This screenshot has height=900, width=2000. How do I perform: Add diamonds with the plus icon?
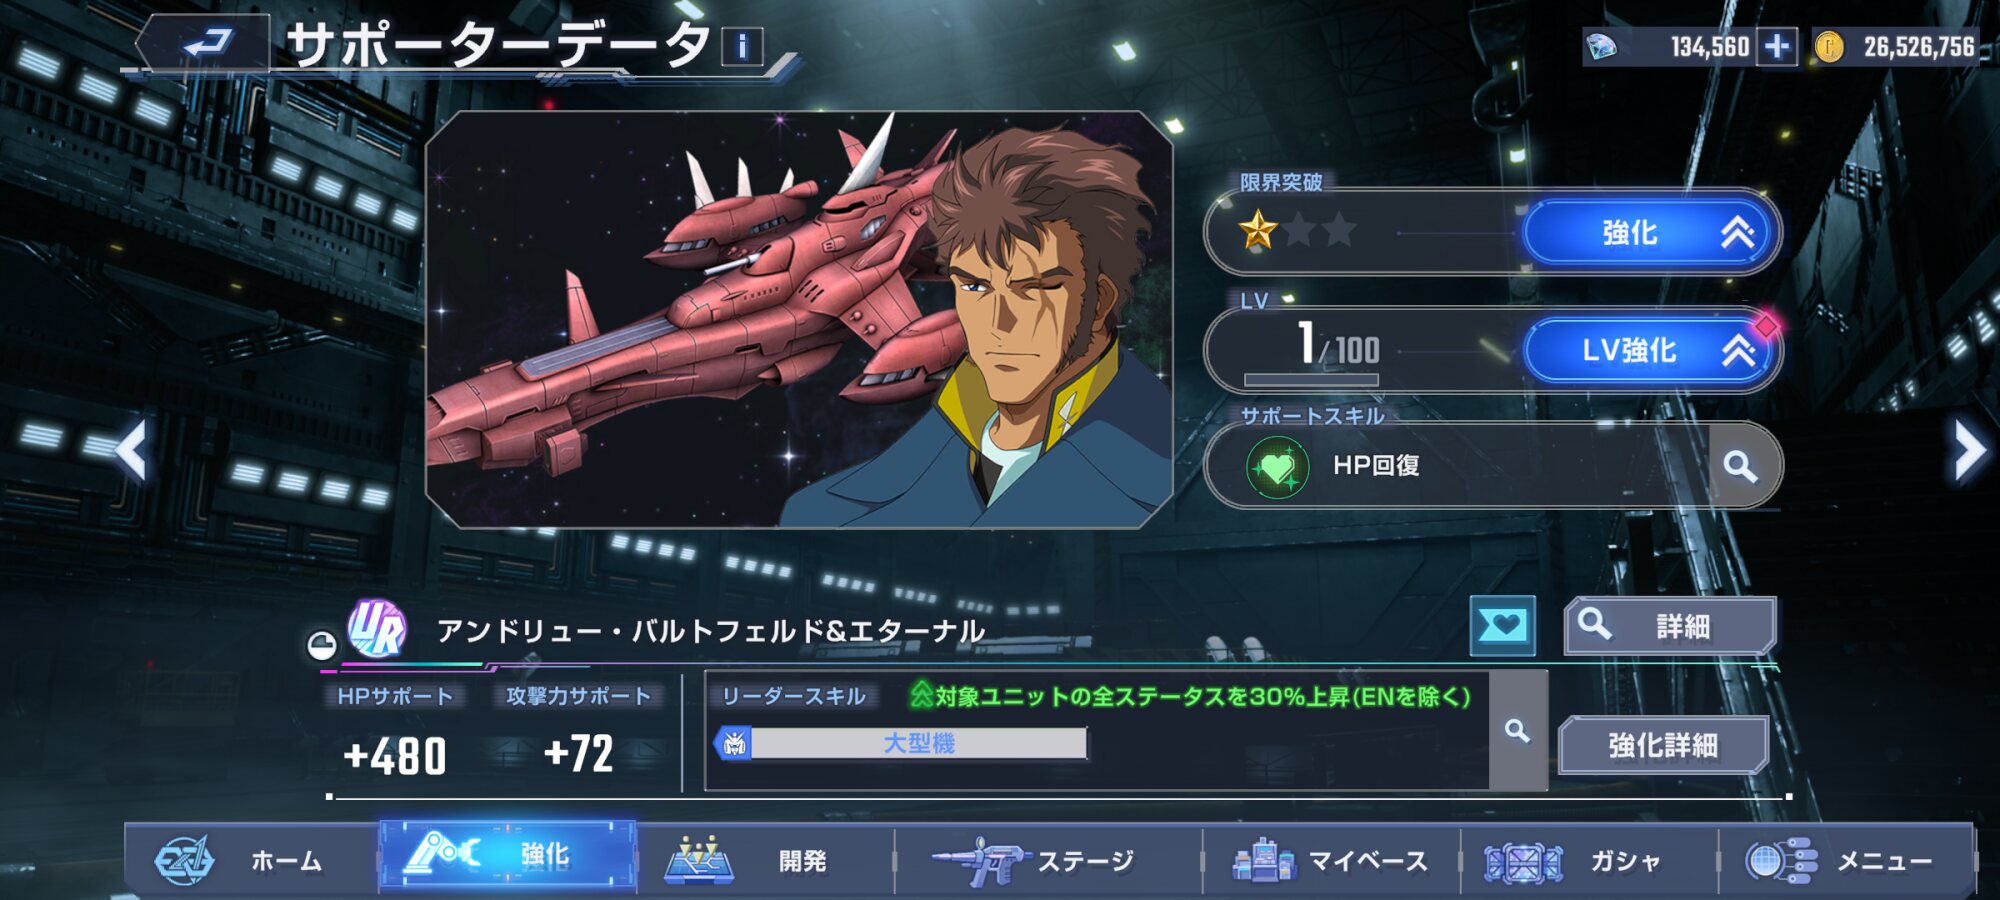[x=1777, y=47]
